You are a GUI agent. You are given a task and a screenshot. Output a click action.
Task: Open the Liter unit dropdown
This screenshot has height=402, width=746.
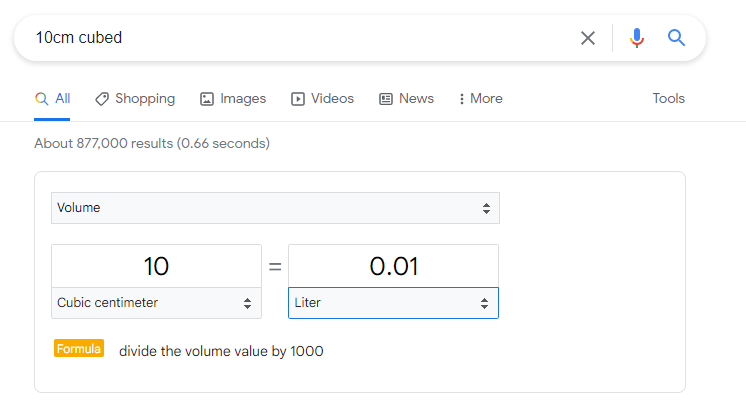point(393,303)
